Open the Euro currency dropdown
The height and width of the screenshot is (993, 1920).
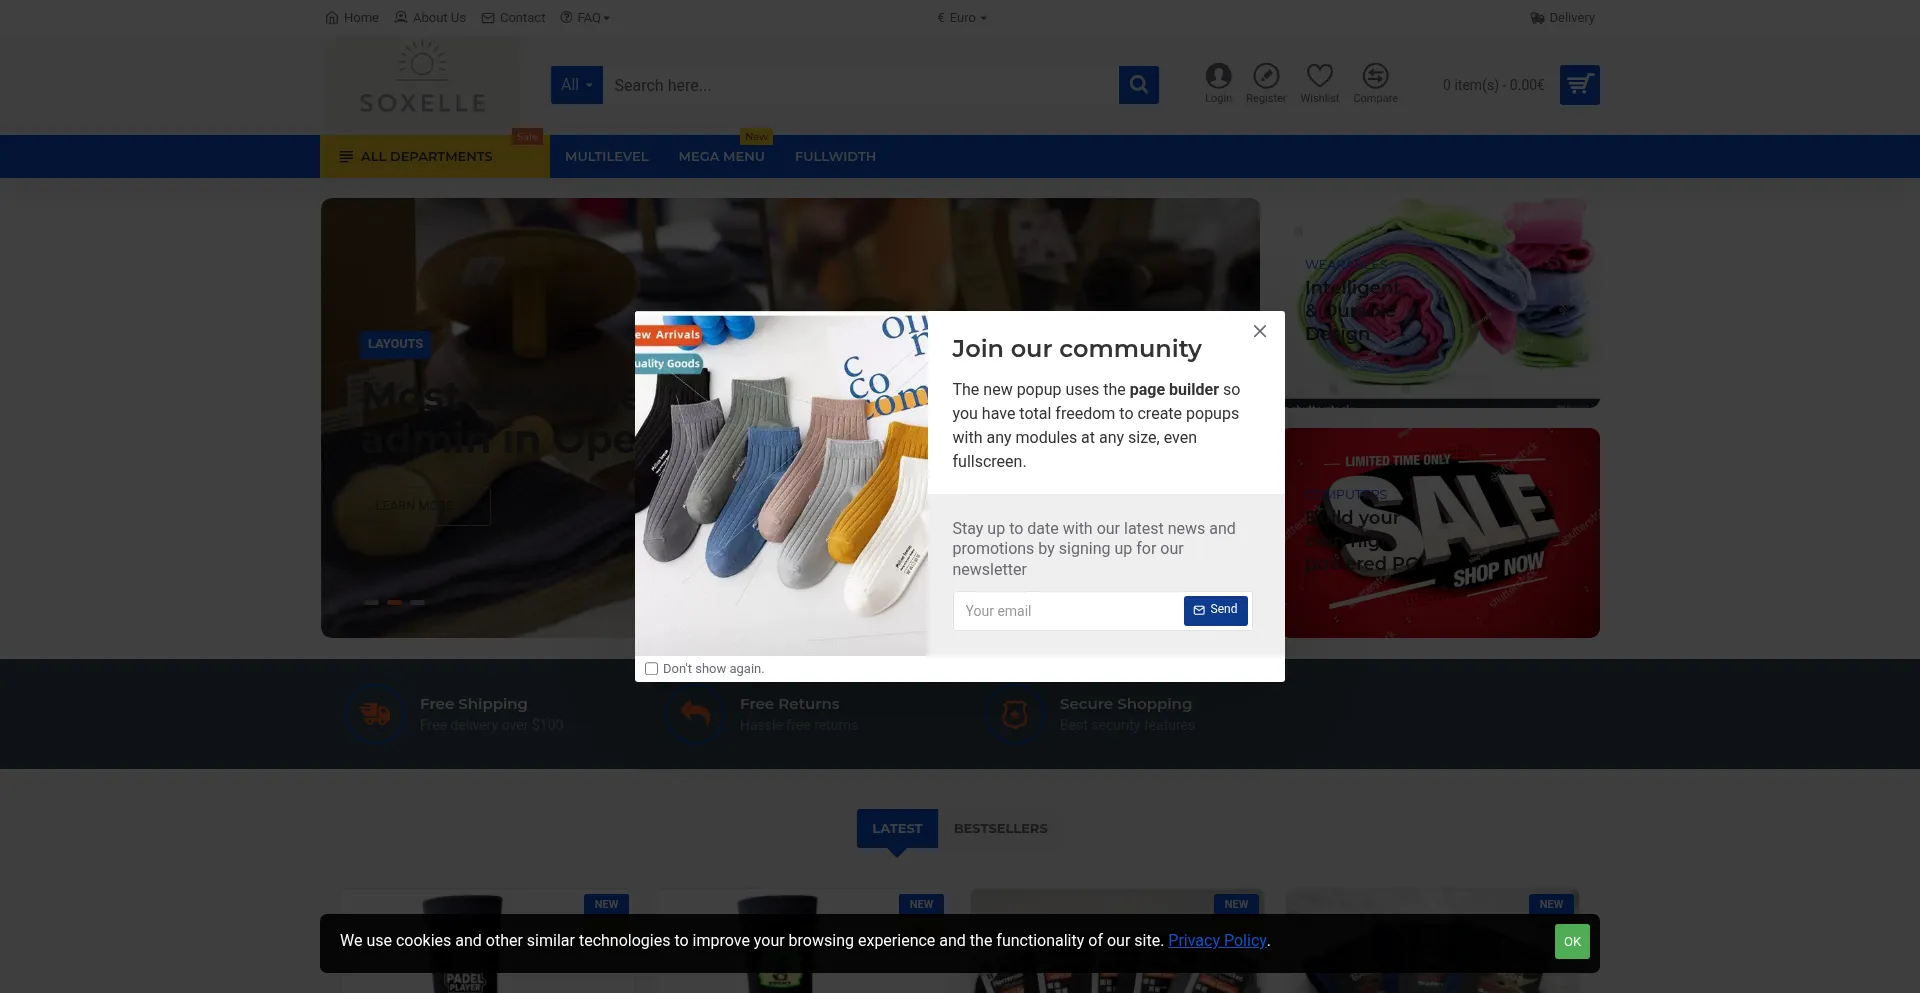point(962,18)
